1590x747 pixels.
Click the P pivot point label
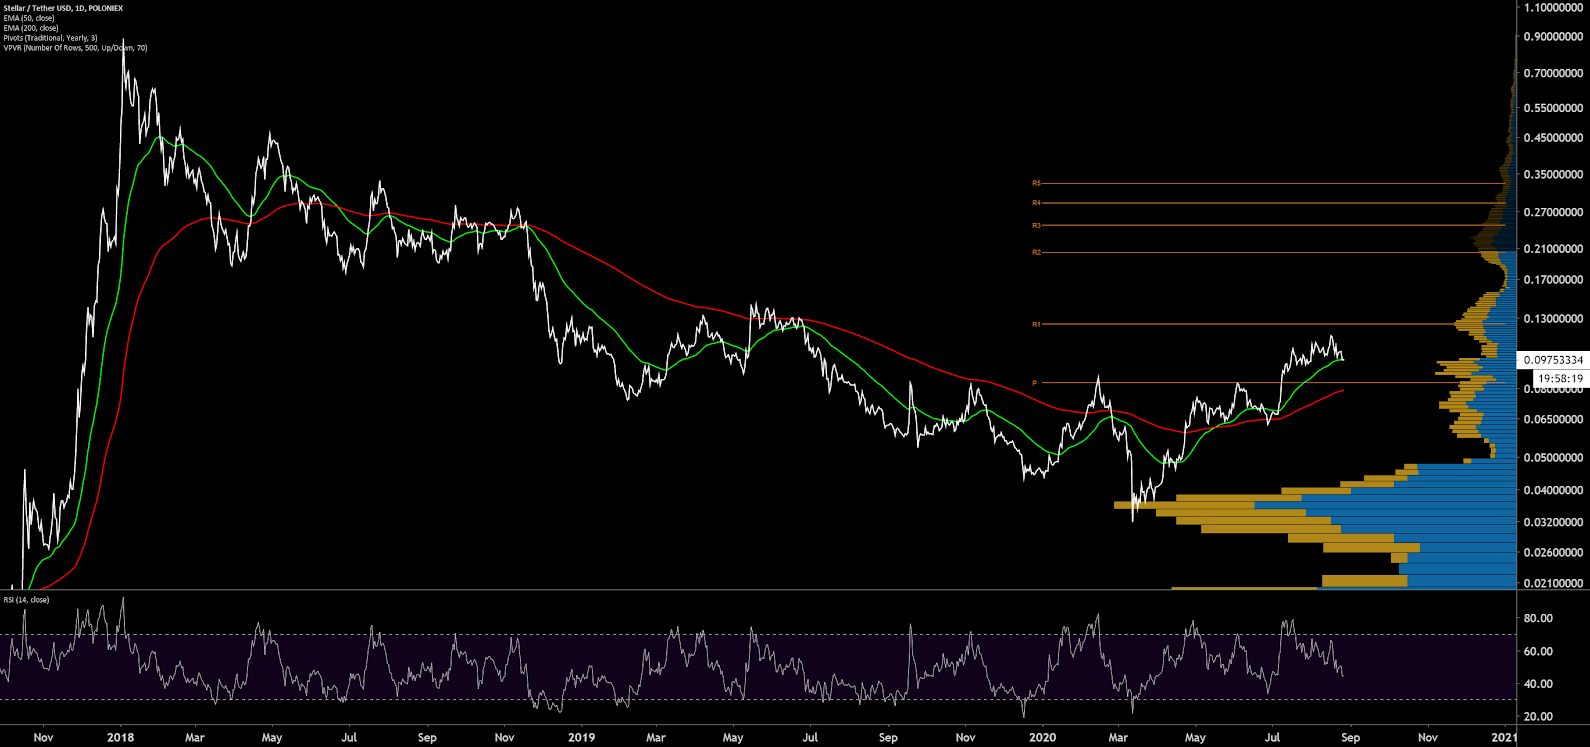pyautogui.click(x=1035, y=383)
